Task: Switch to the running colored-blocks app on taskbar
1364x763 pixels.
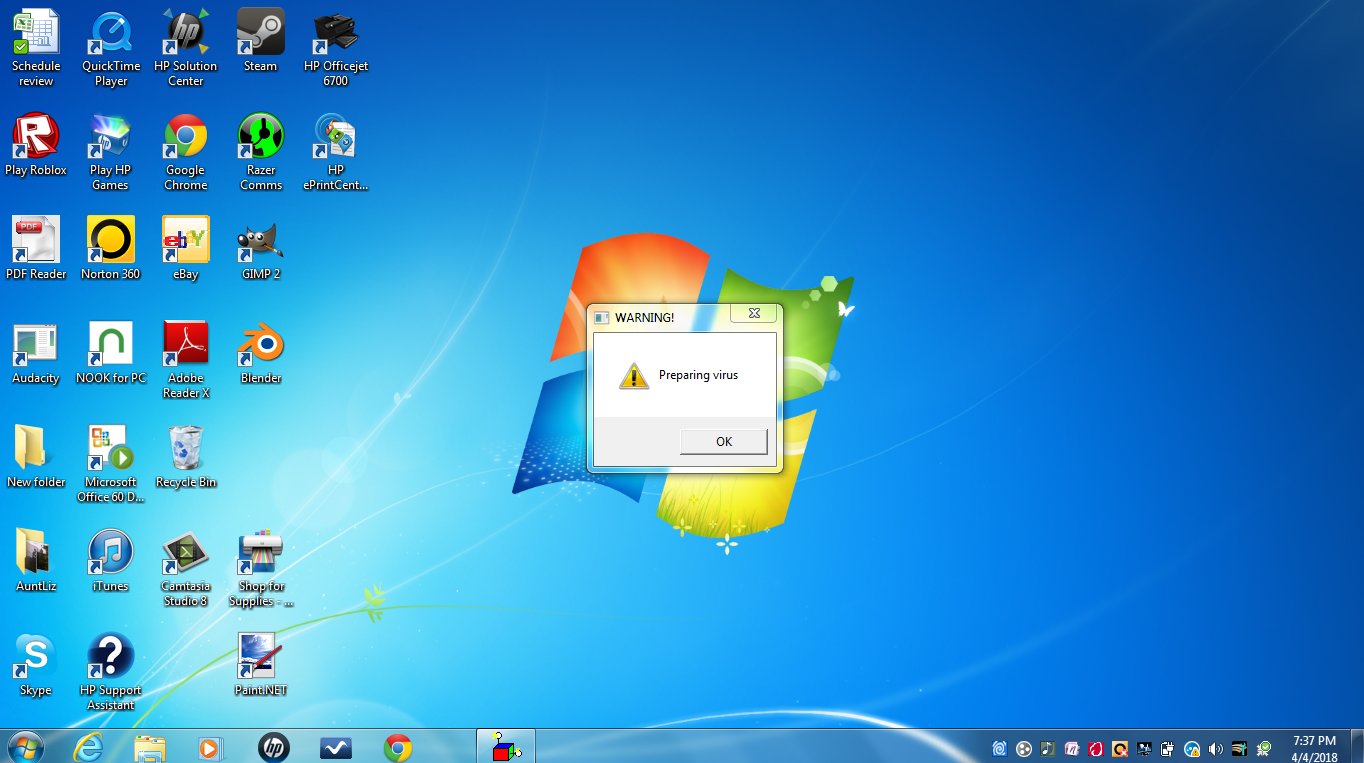Action: (x=506, y=747)
